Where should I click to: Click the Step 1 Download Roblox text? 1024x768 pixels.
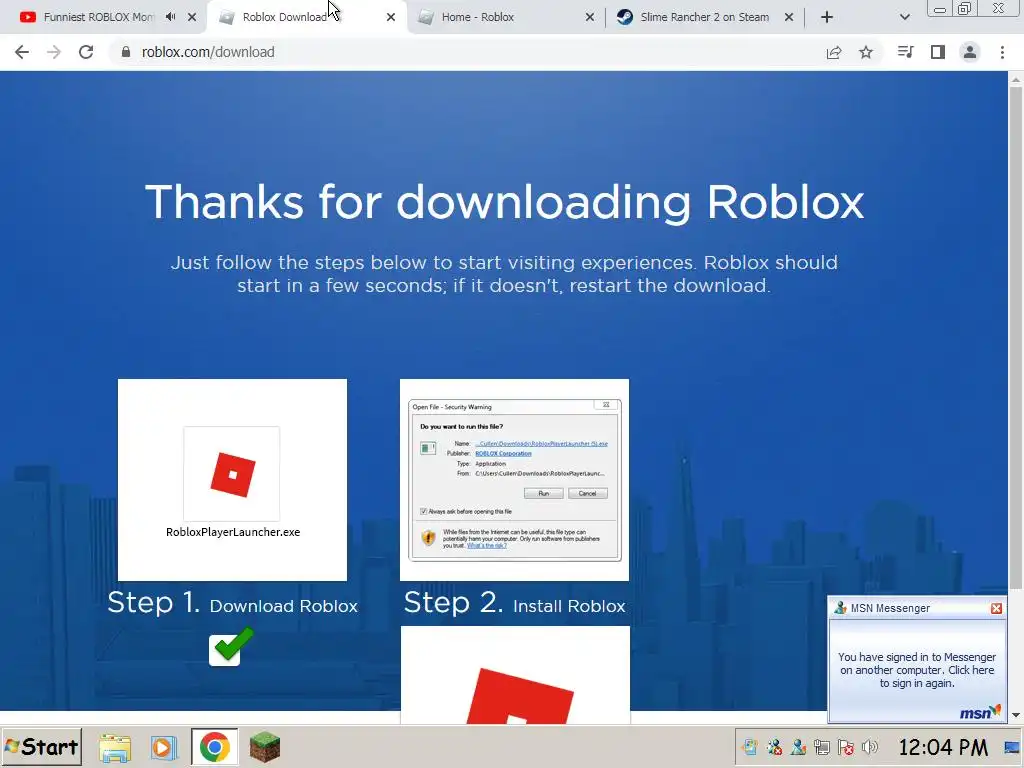click(232, 603)
